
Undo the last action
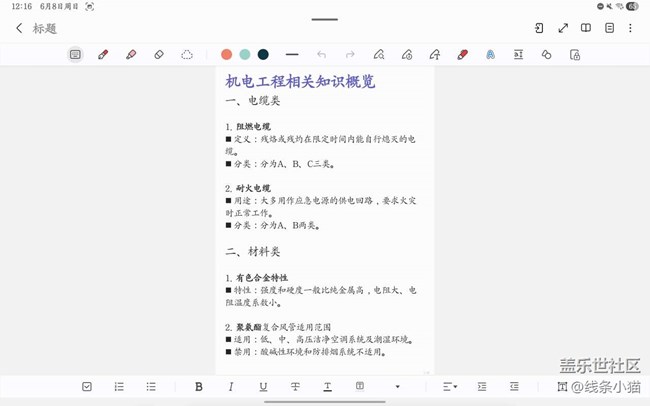pyautogui.click(x=321, y=55)
